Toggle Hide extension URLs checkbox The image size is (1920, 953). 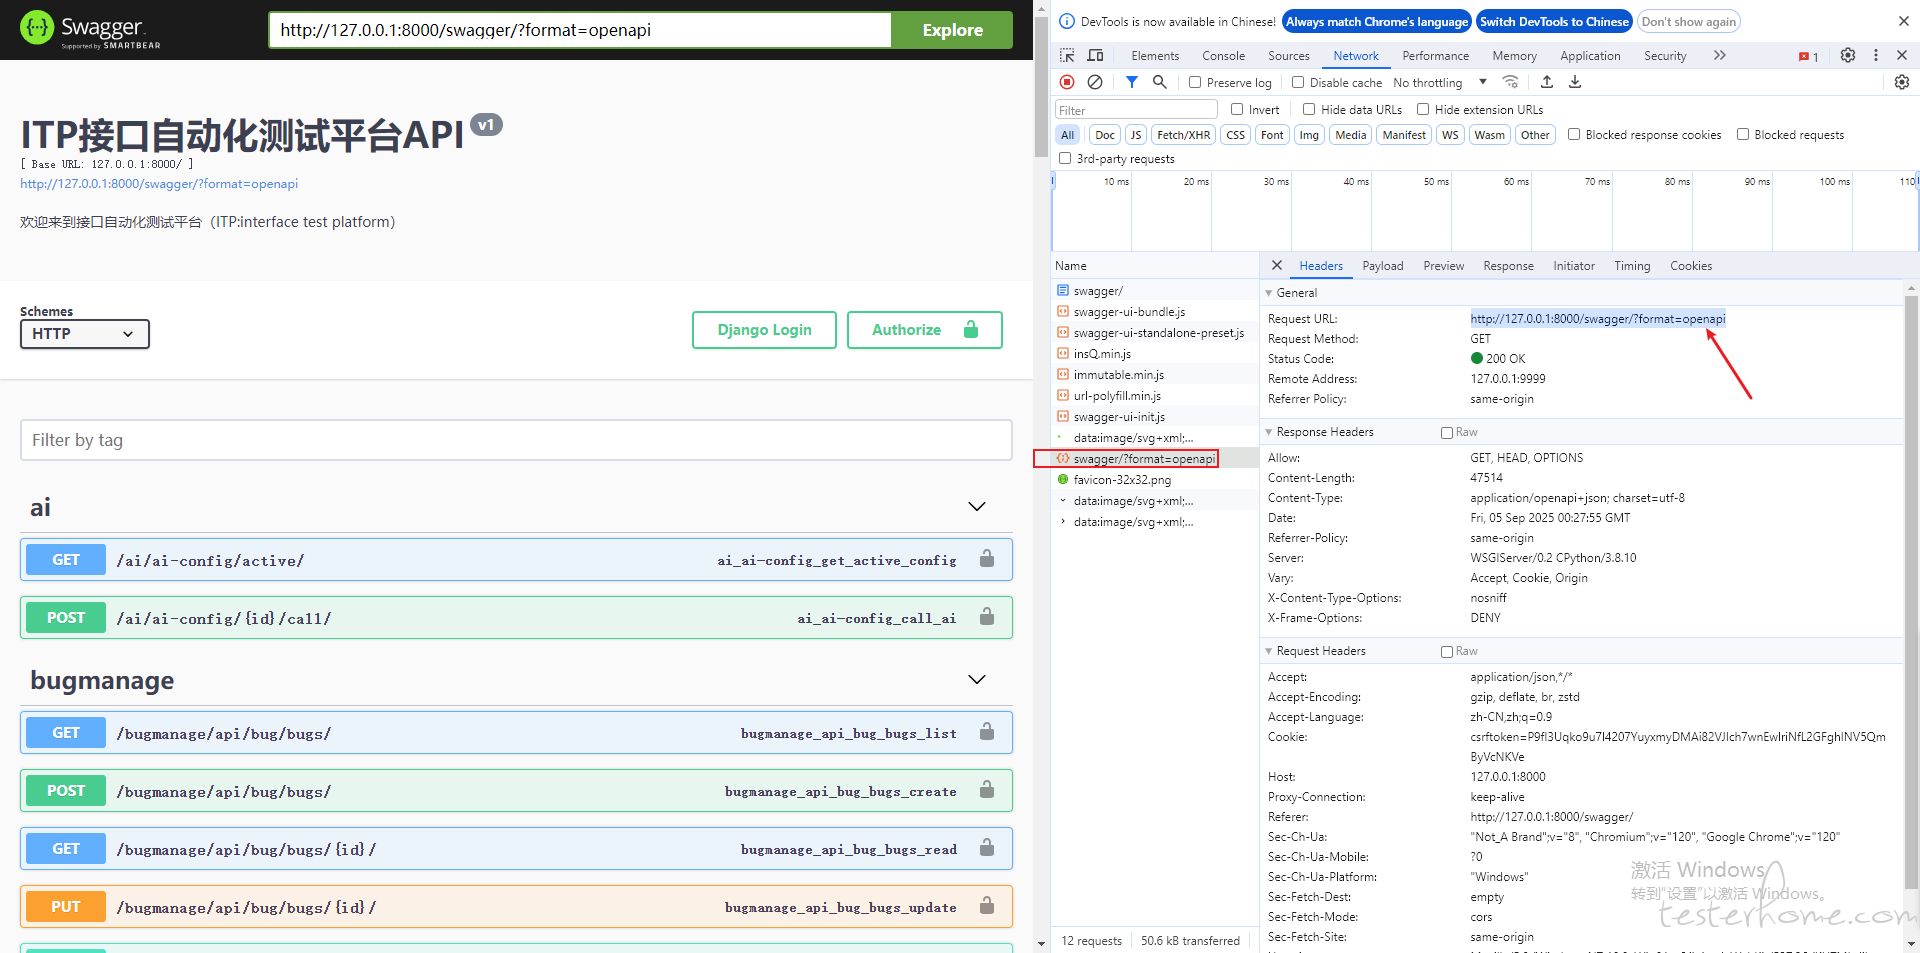pos(1423,109)
